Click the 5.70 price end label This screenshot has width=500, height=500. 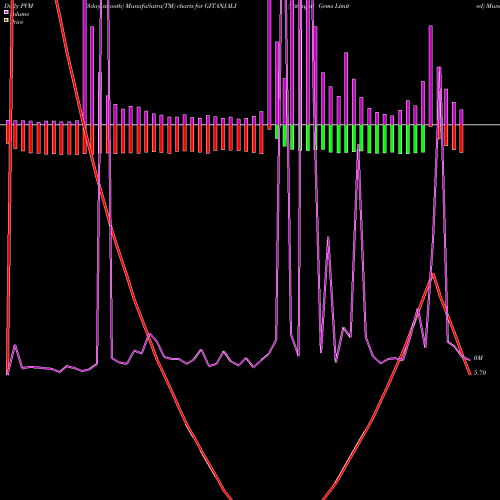click(480, 373)
